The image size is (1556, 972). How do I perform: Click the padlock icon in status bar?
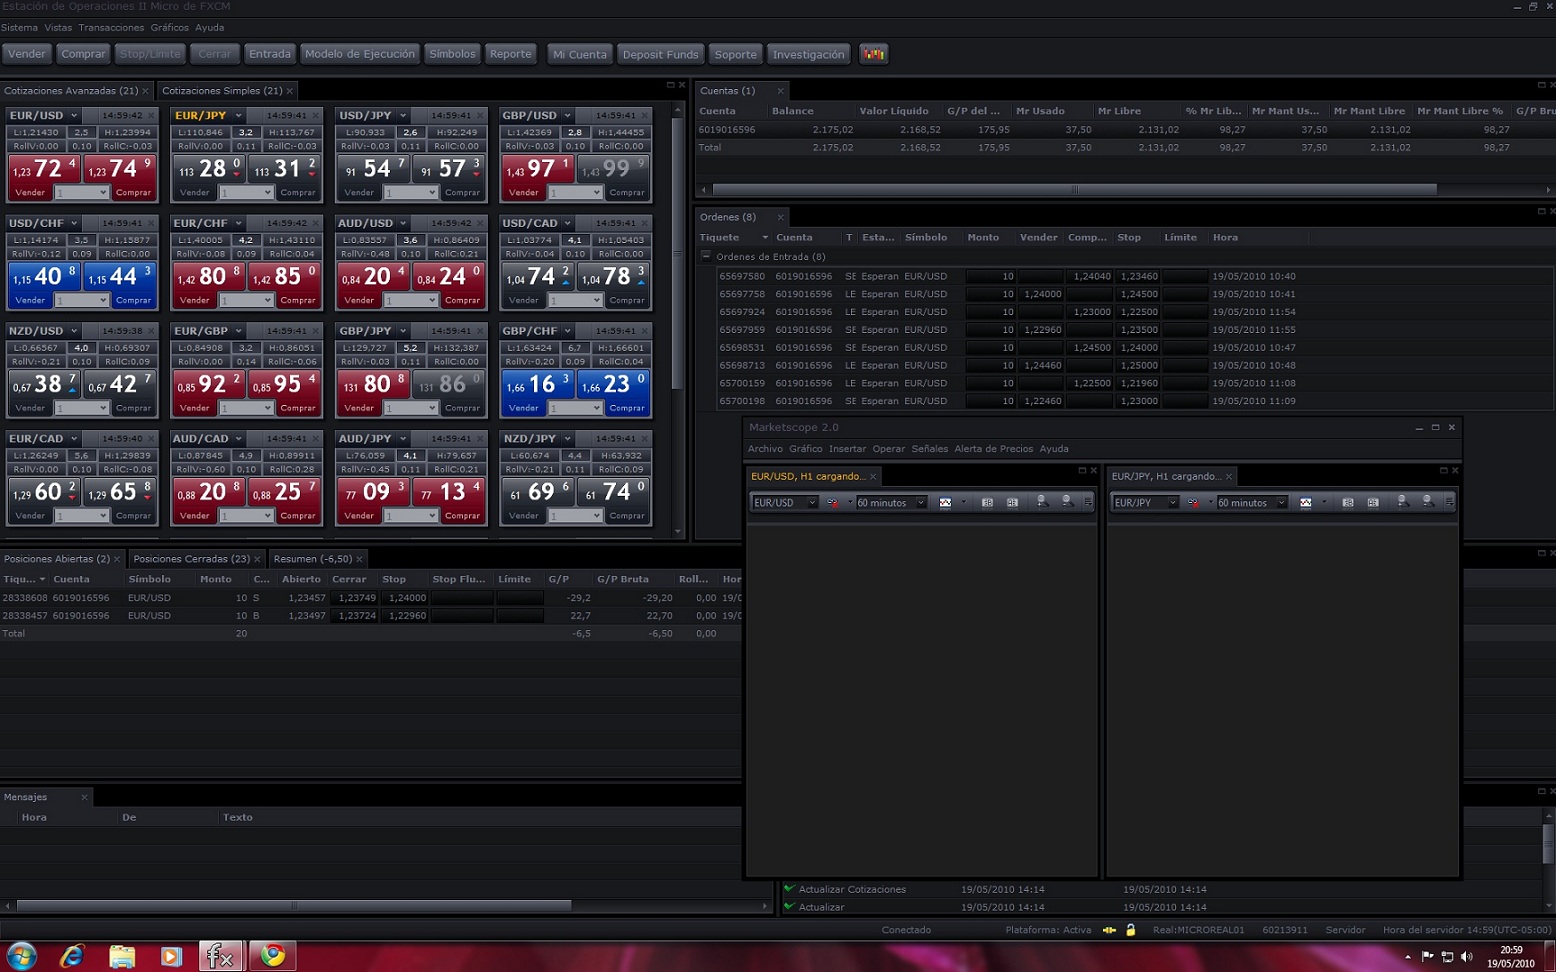pos(1131,930)
